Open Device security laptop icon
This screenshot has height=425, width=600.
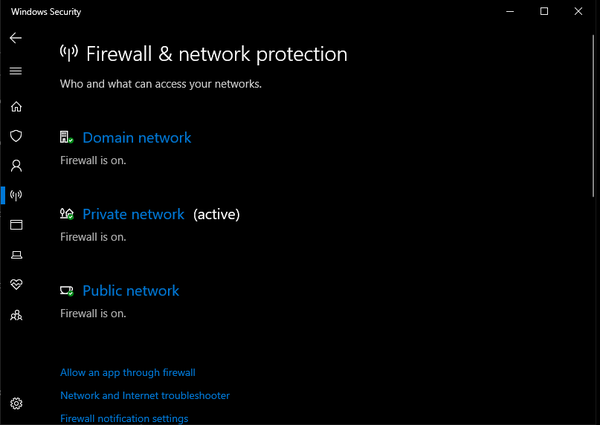[x=16, y=255]
